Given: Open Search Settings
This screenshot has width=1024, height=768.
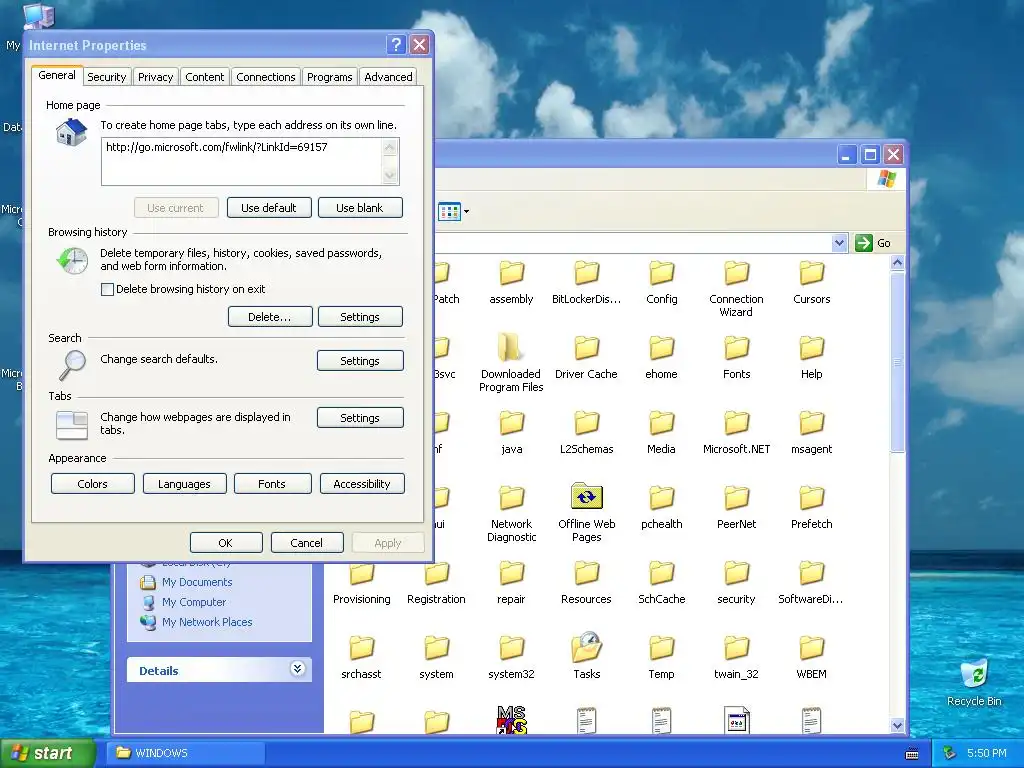Looking at the screenshot, I should pos(360,360).
